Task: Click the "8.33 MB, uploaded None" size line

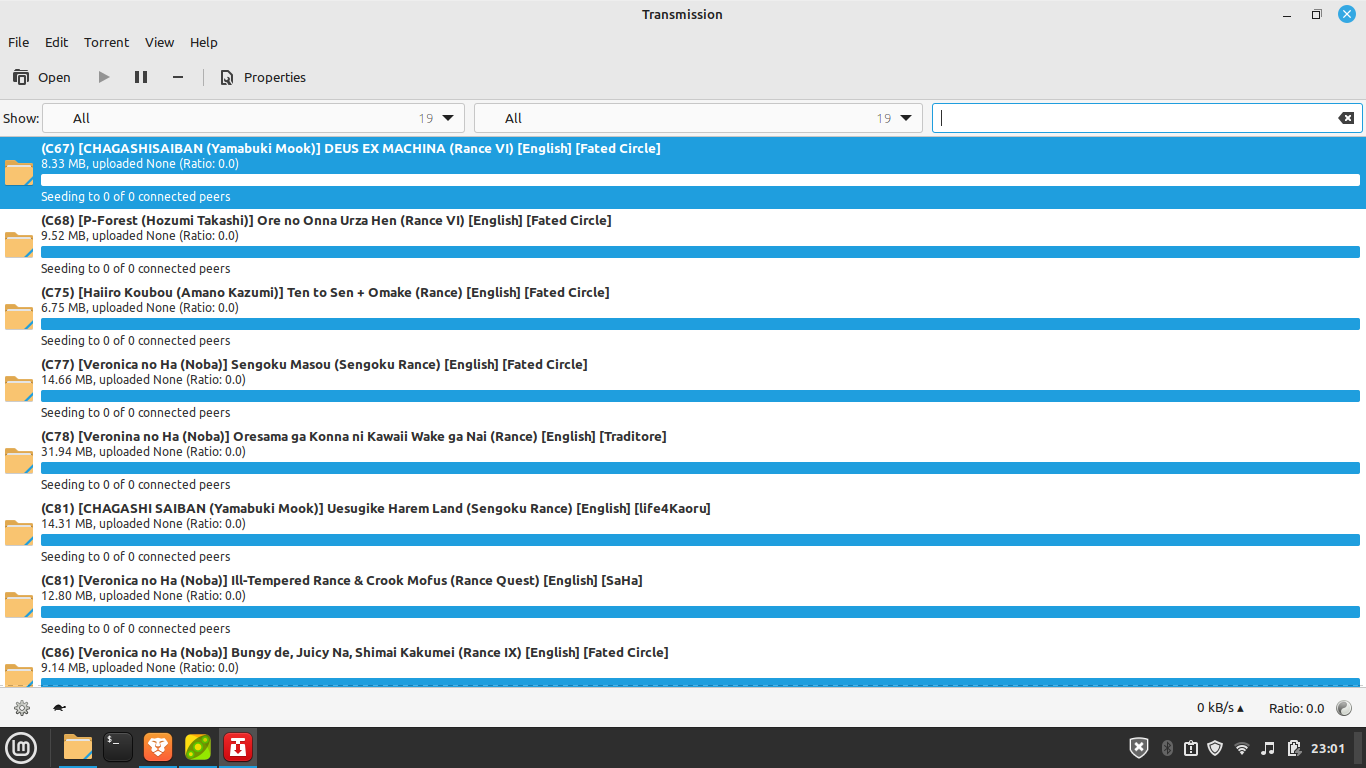Action: (140, 164)
